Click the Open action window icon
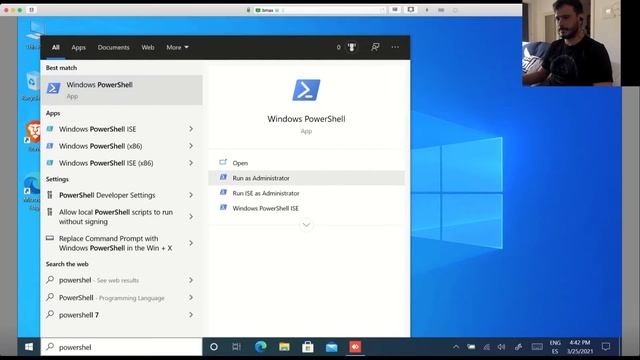Screen dimensions: 640x360 223,162
